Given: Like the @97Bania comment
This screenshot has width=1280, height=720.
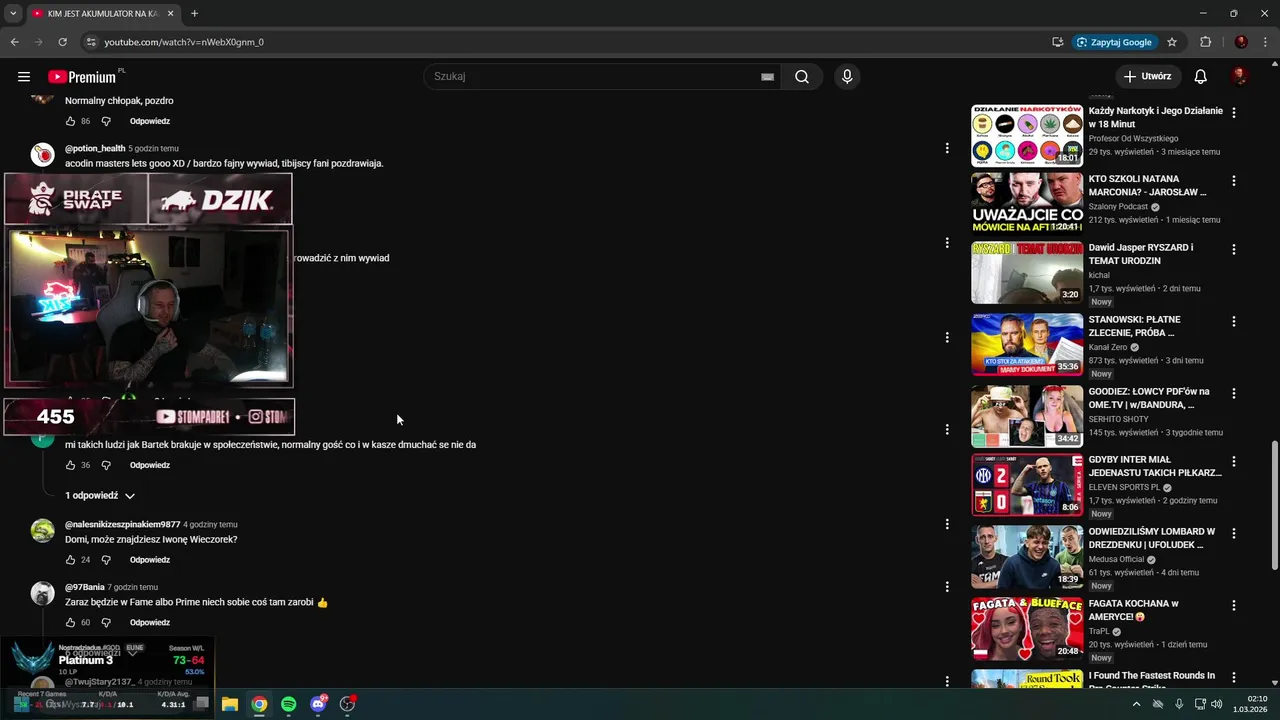Looking at the screenshot, I should 70,622.
